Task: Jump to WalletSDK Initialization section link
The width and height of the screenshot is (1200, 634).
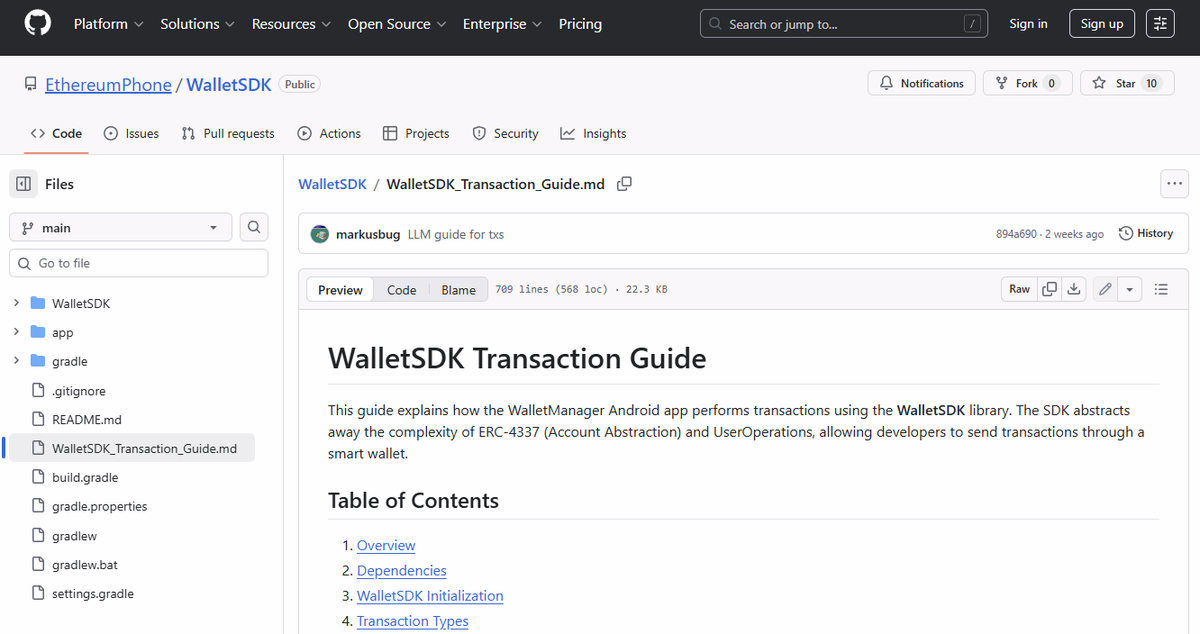Action: (430, 596)
